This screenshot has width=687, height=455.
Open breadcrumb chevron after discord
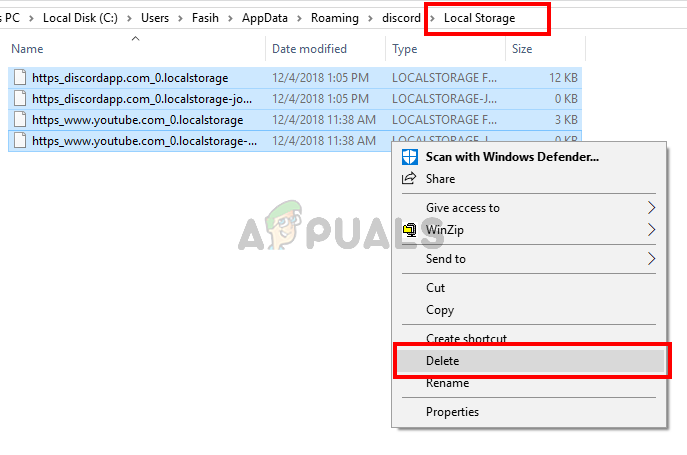pyautogui.click(x=432, y=18)
